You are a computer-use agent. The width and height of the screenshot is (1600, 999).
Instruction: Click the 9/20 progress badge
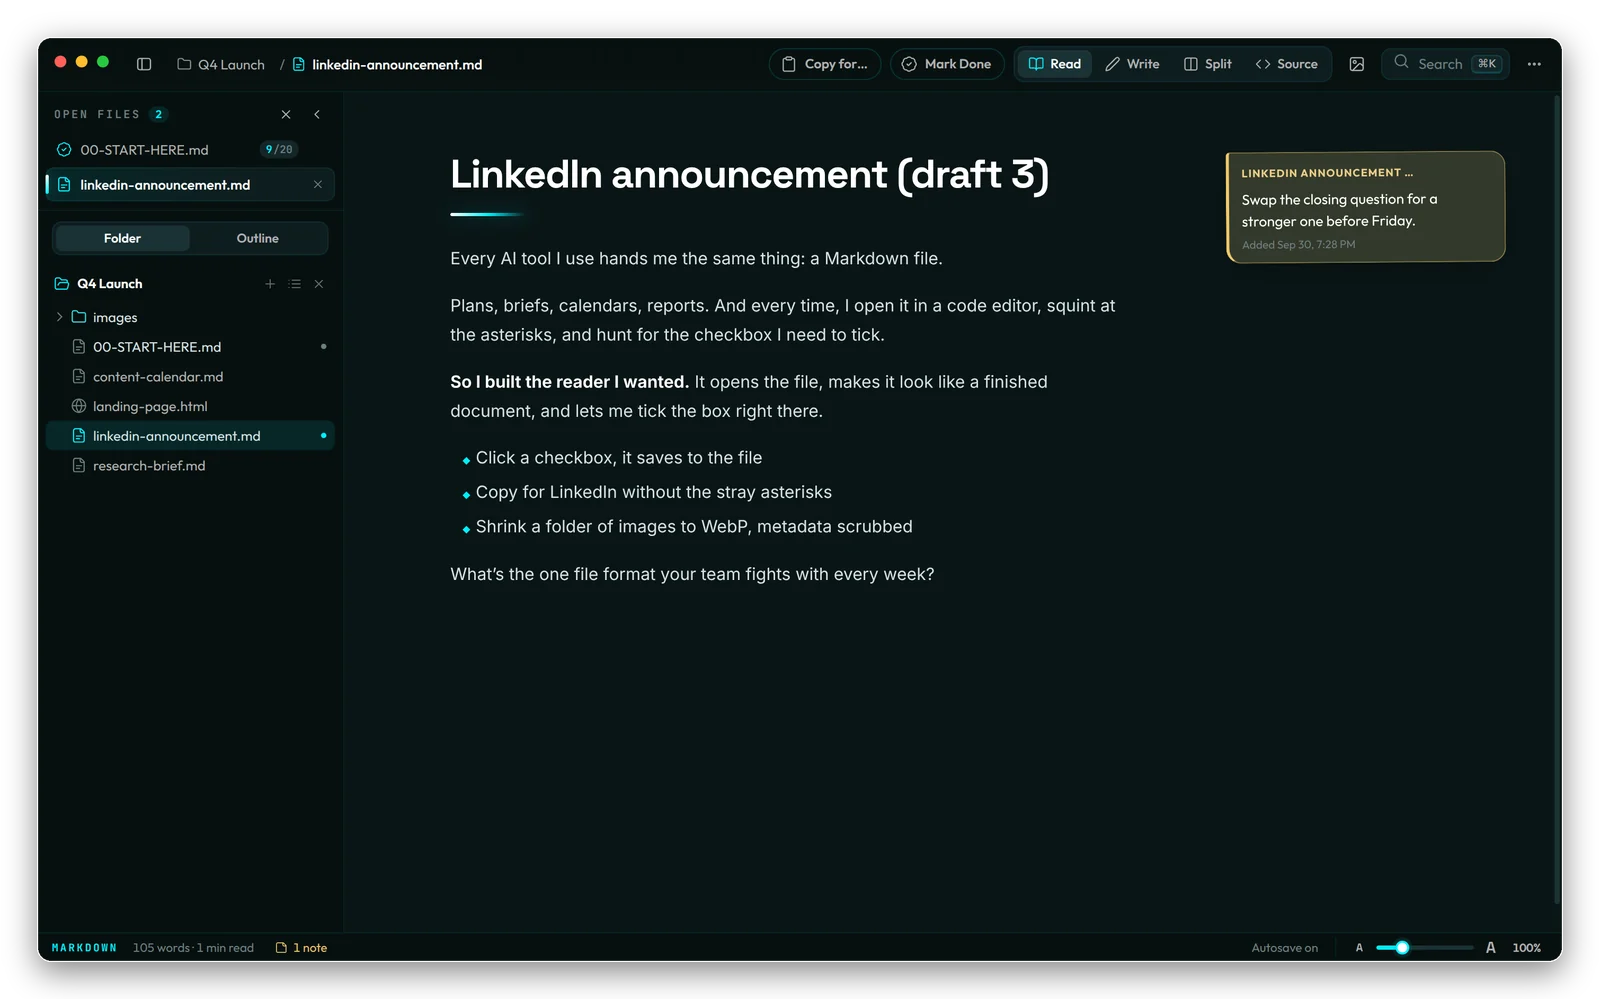click(279, 149)
